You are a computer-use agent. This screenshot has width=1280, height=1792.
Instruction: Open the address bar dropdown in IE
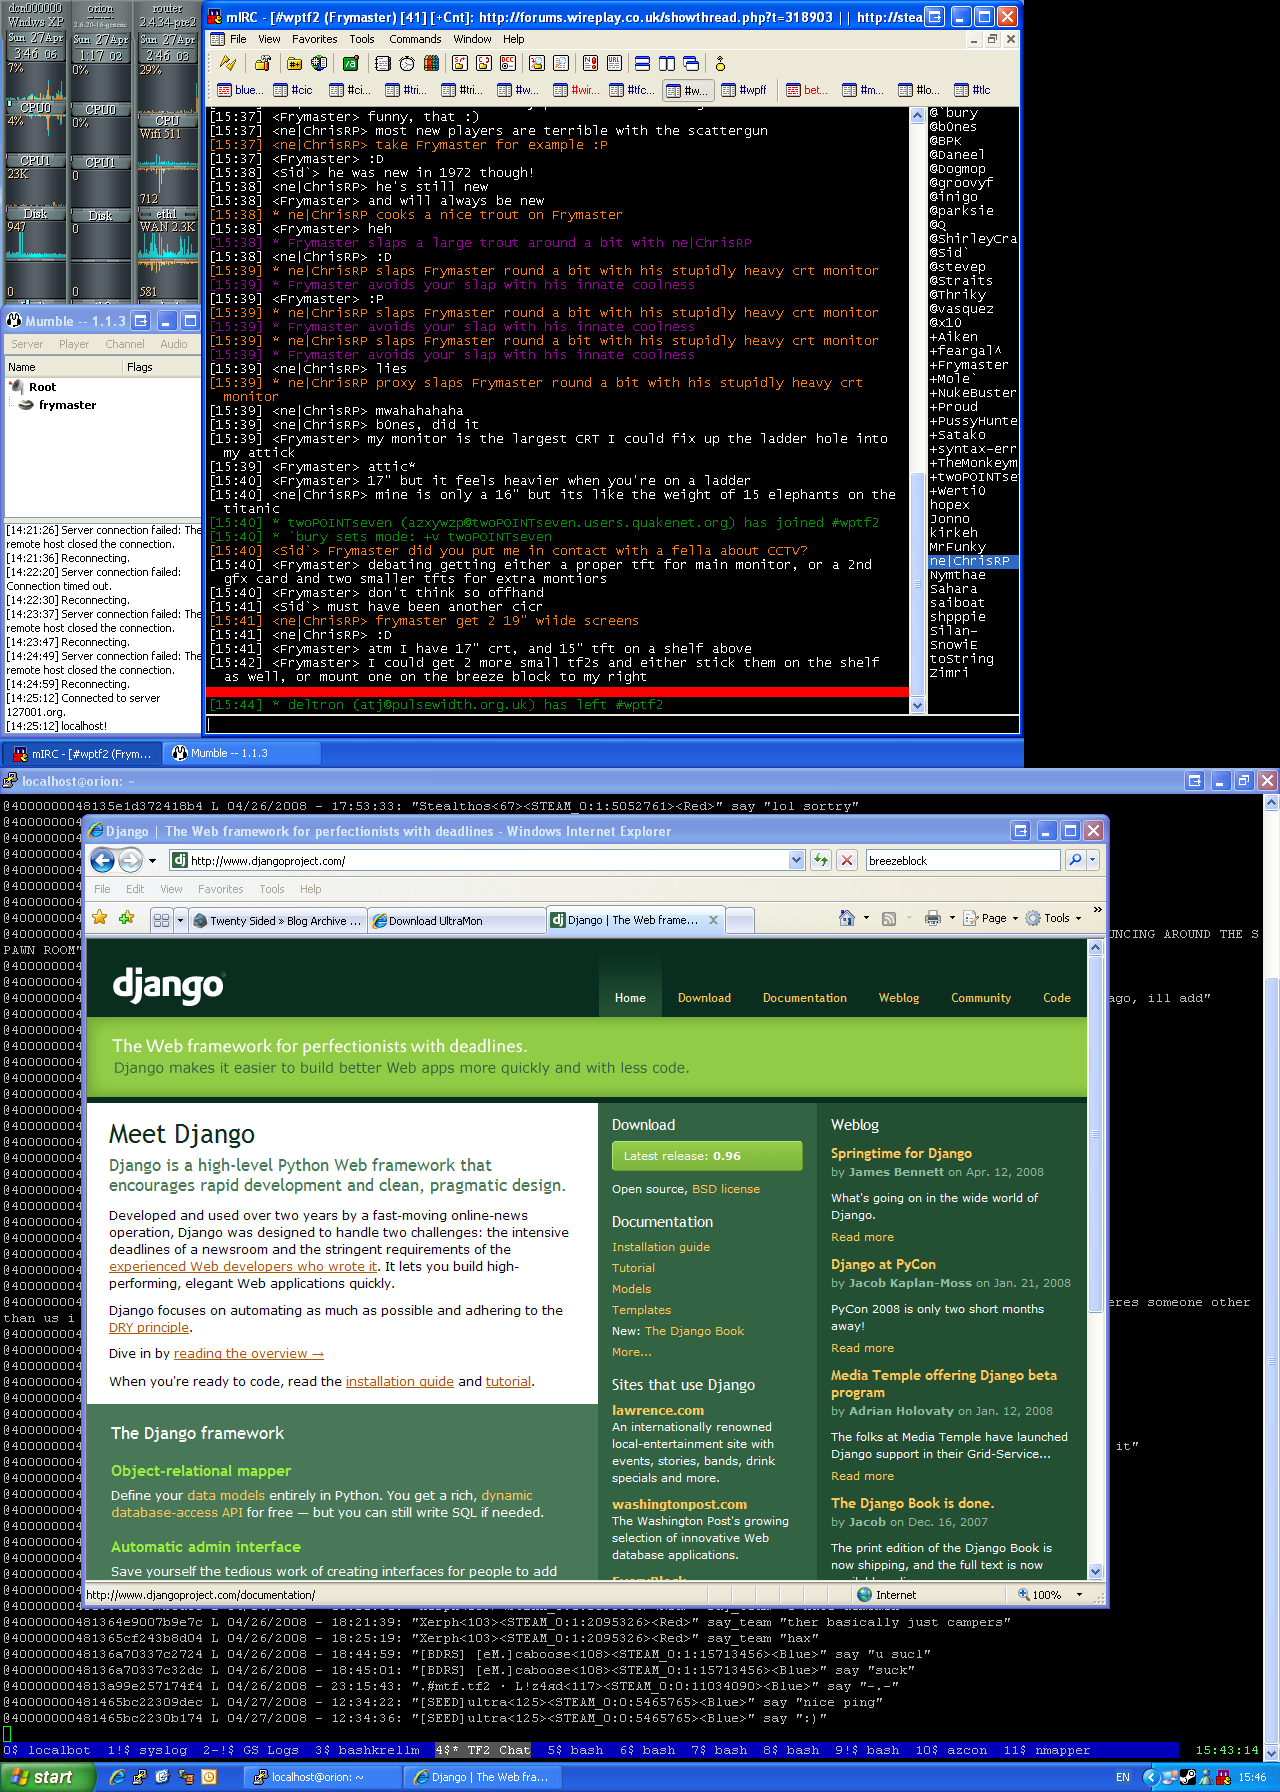click(x=797, y=860)
